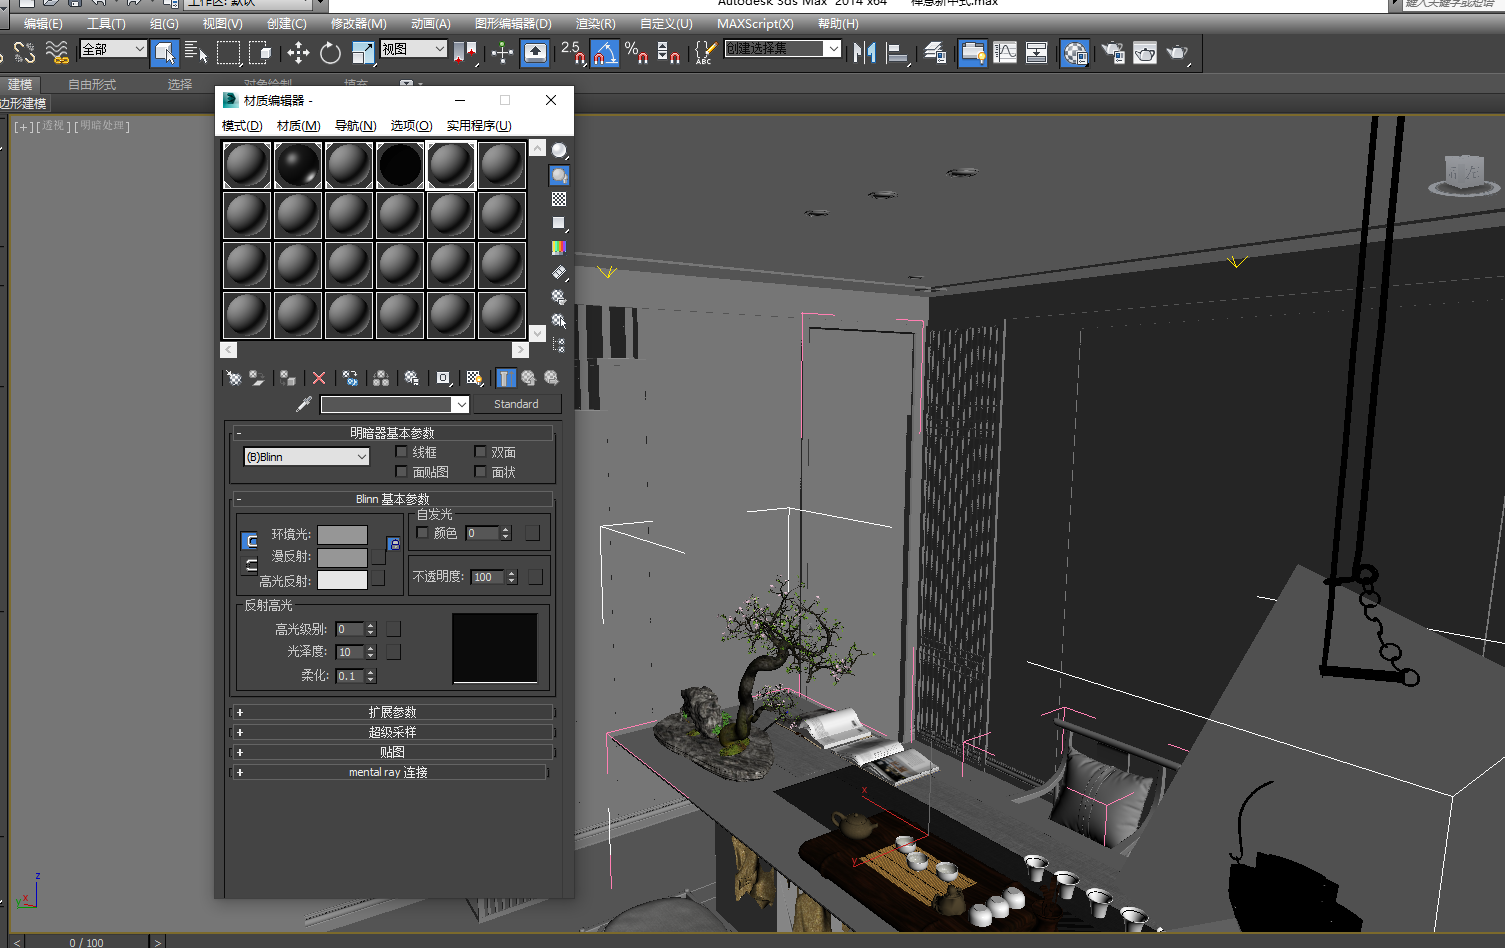
Task: Click the diffuse map button beside 漫反射
Action: click(378, 557)
